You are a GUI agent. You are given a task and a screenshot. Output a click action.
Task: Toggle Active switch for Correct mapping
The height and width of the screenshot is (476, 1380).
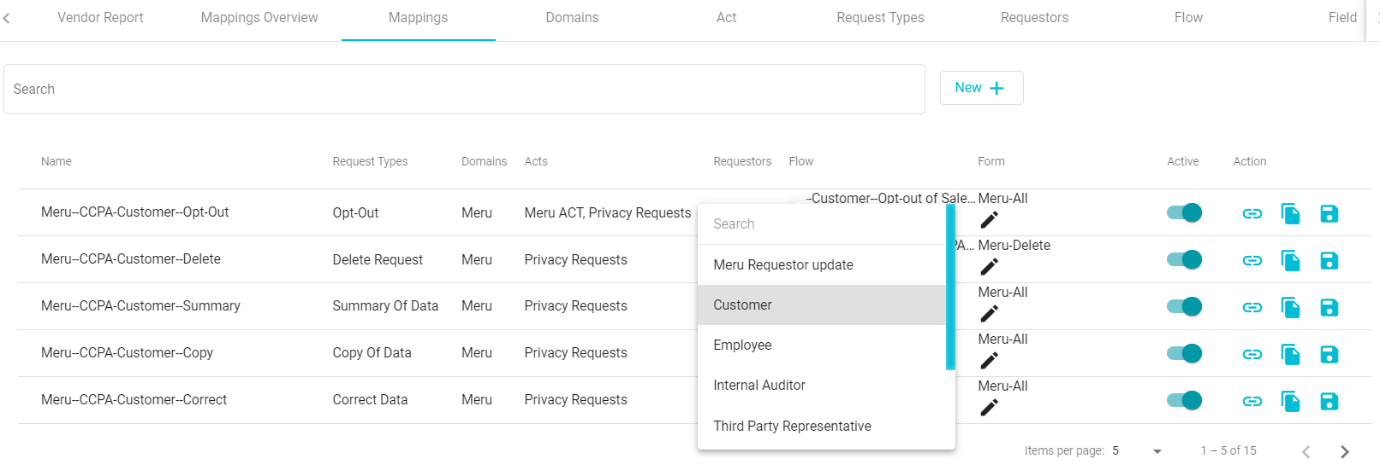tap(1184, 401)
